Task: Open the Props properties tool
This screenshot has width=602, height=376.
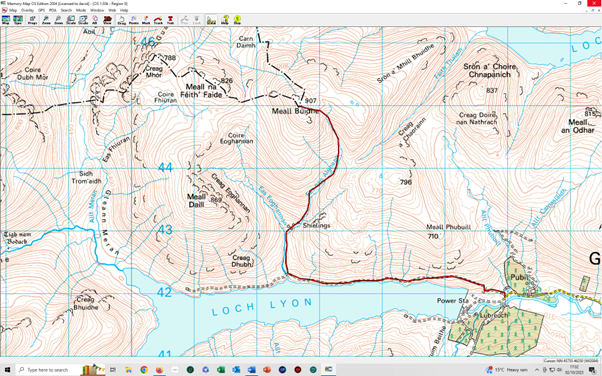Action: point(32,20)
